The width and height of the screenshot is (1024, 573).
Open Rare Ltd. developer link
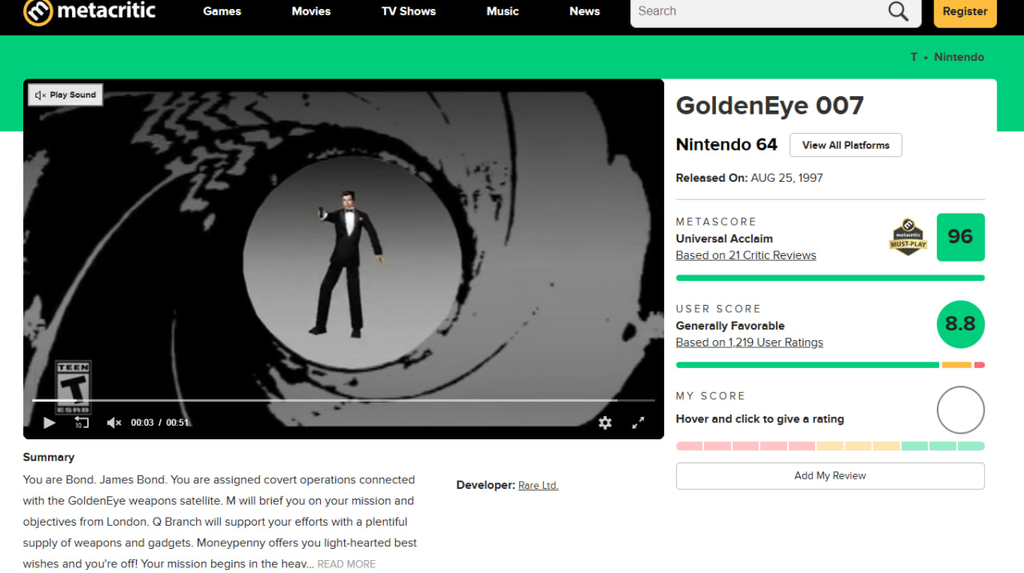coord(538,485)
